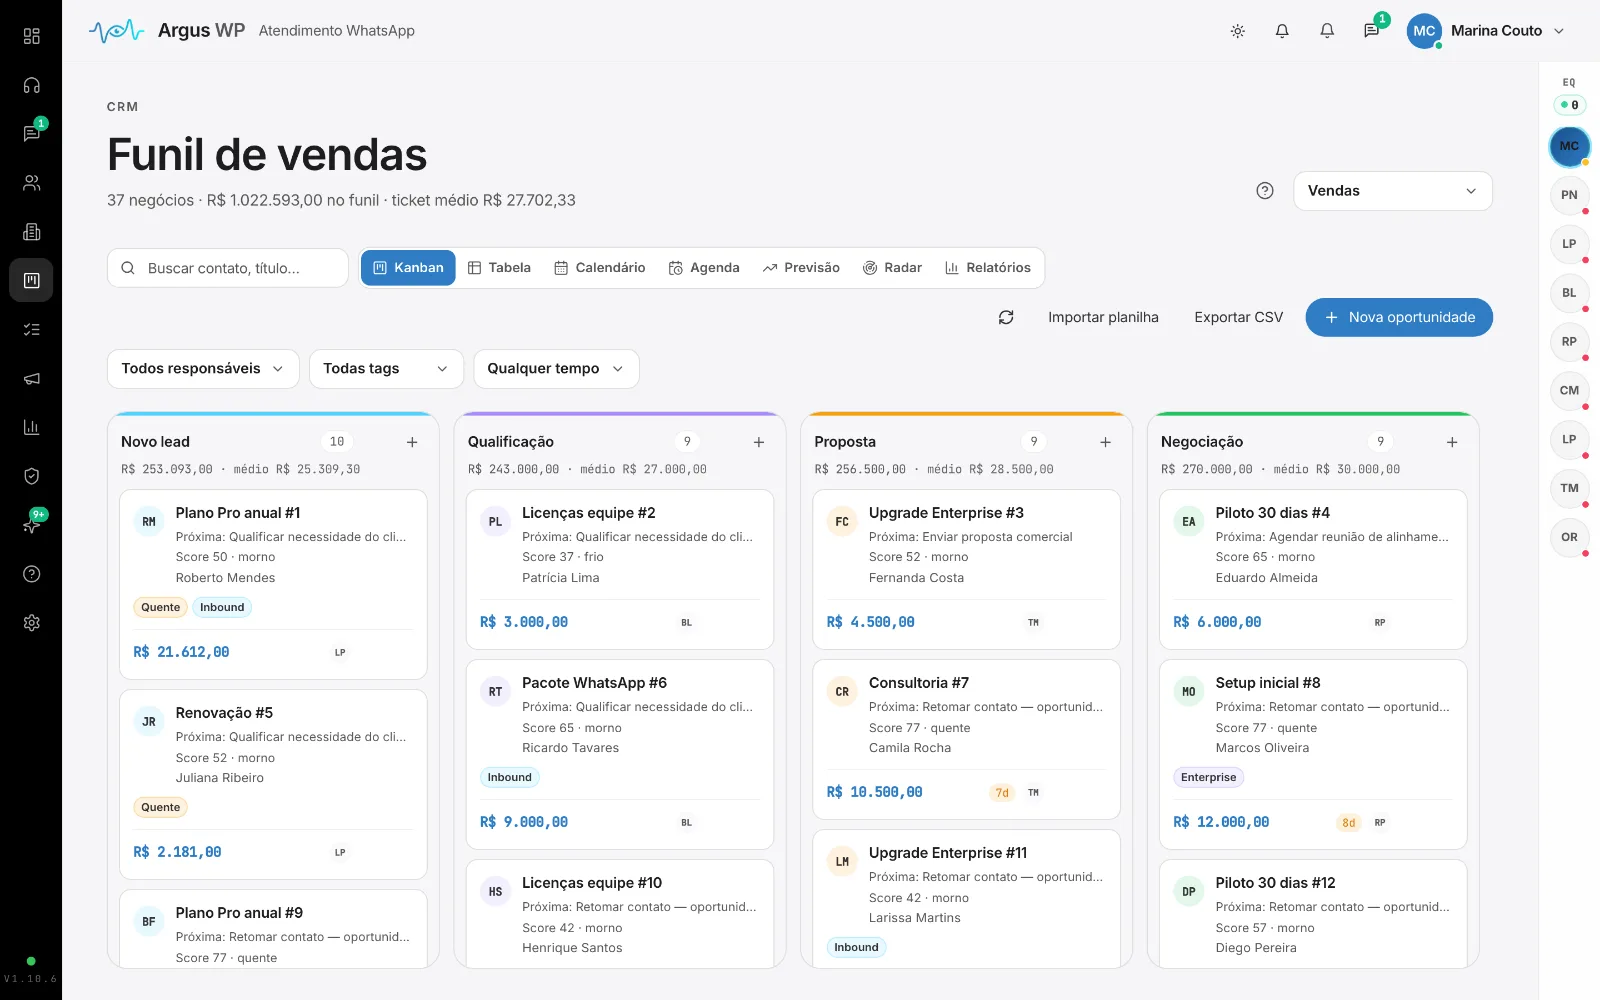The width and height of the screenshot is (1600, 1000).
Task: Open the Consultoria #7 card title
Action: [918, 683]
